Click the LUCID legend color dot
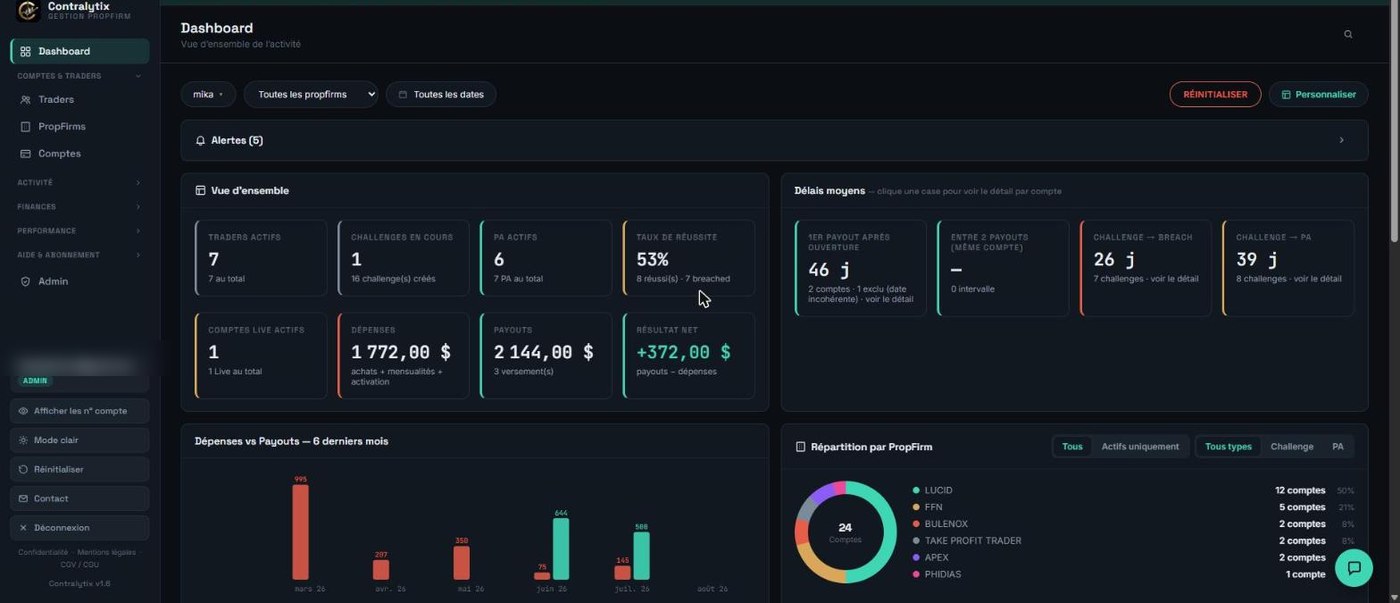 [916, 491]
